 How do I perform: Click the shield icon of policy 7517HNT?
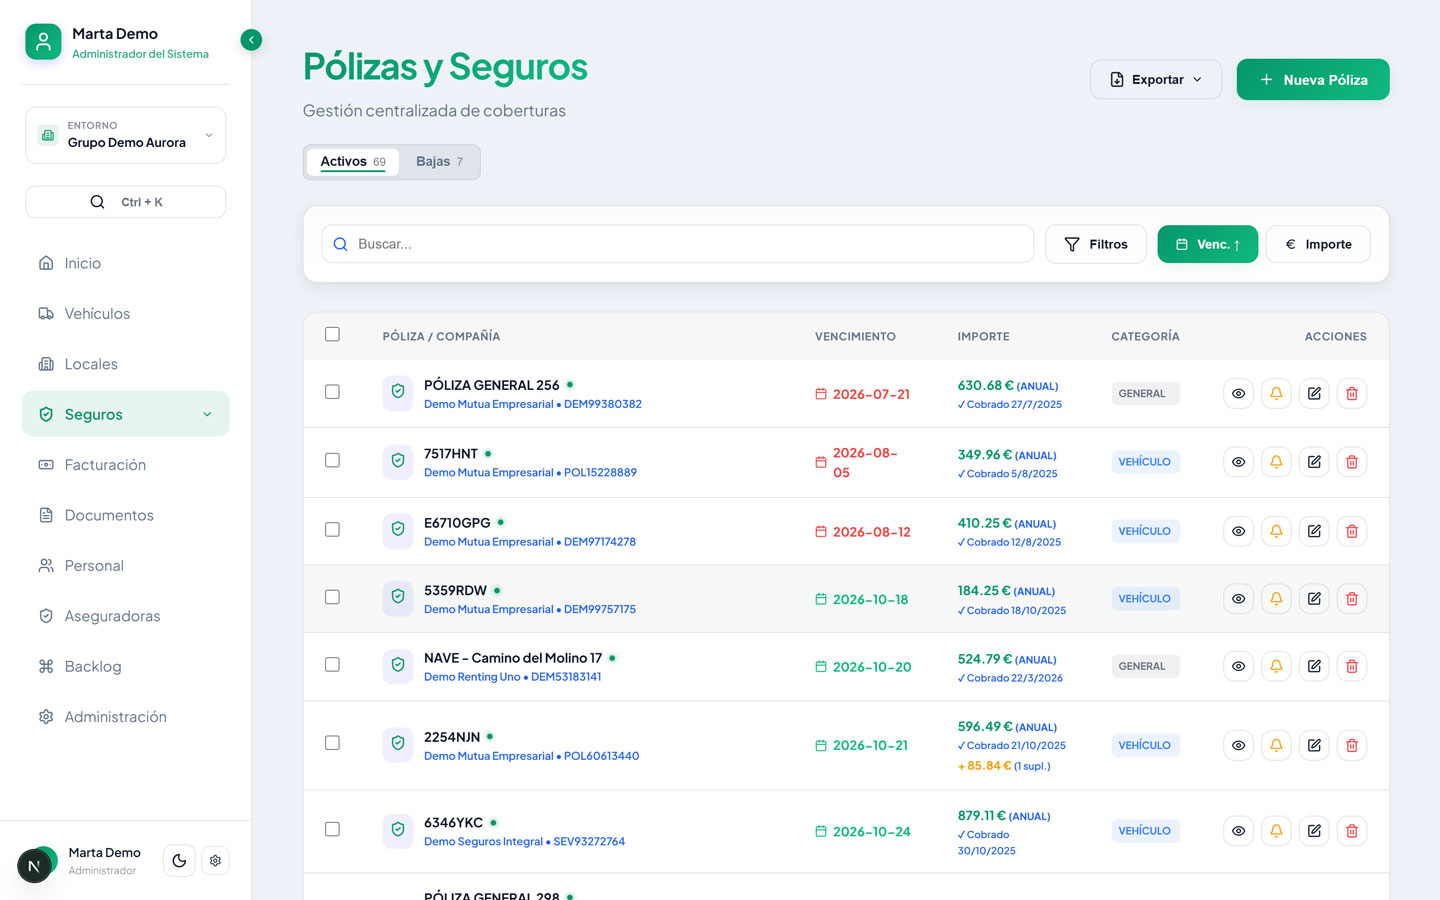click(398, 461)
